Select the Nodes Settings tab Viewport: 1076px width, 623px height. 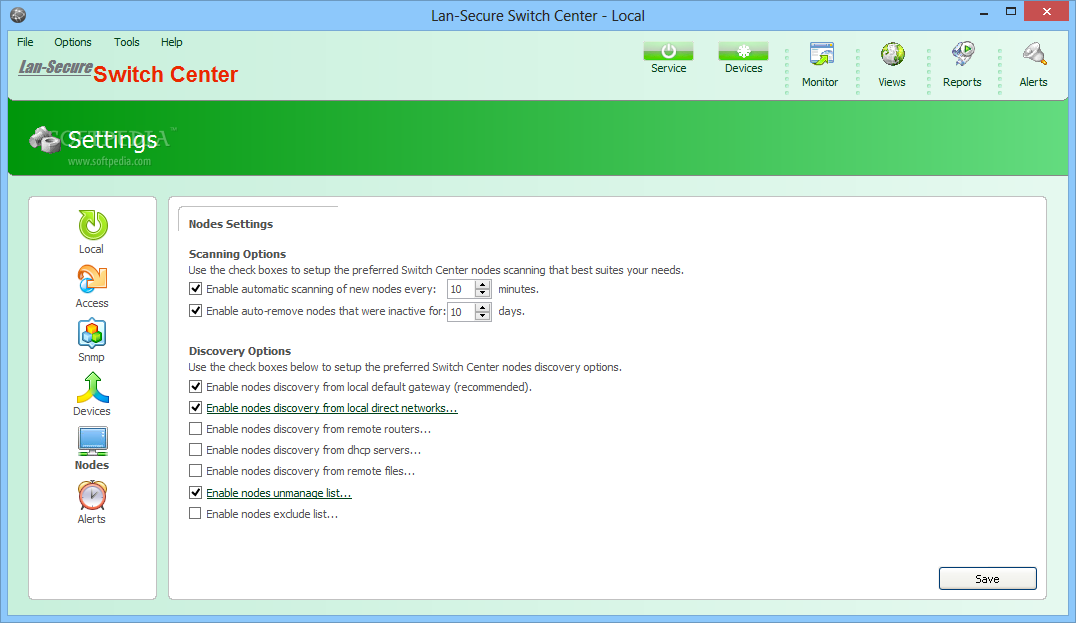[x=231, y=224]
